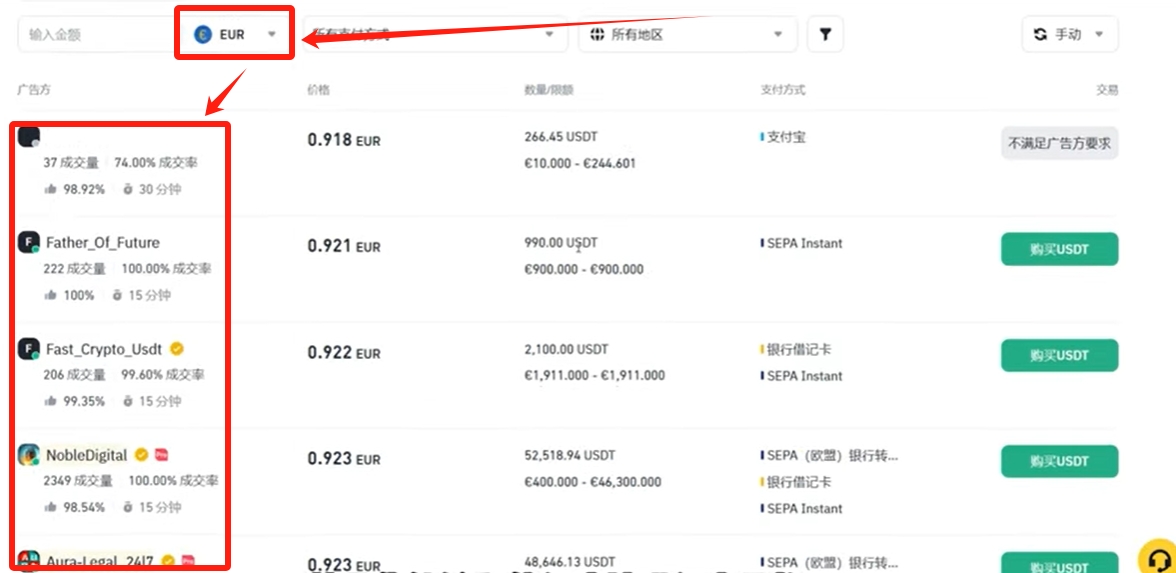Image resolution: width=1176 pixels, height=573 pixels.
Task: Click the red Pro badge beside NobleDigital
Action: click(x=161, y=454)
